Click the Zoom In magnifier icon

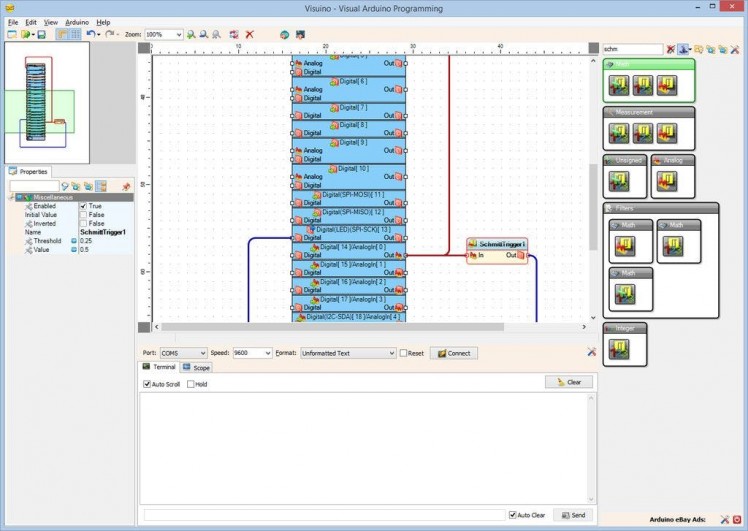coord(191,34)
